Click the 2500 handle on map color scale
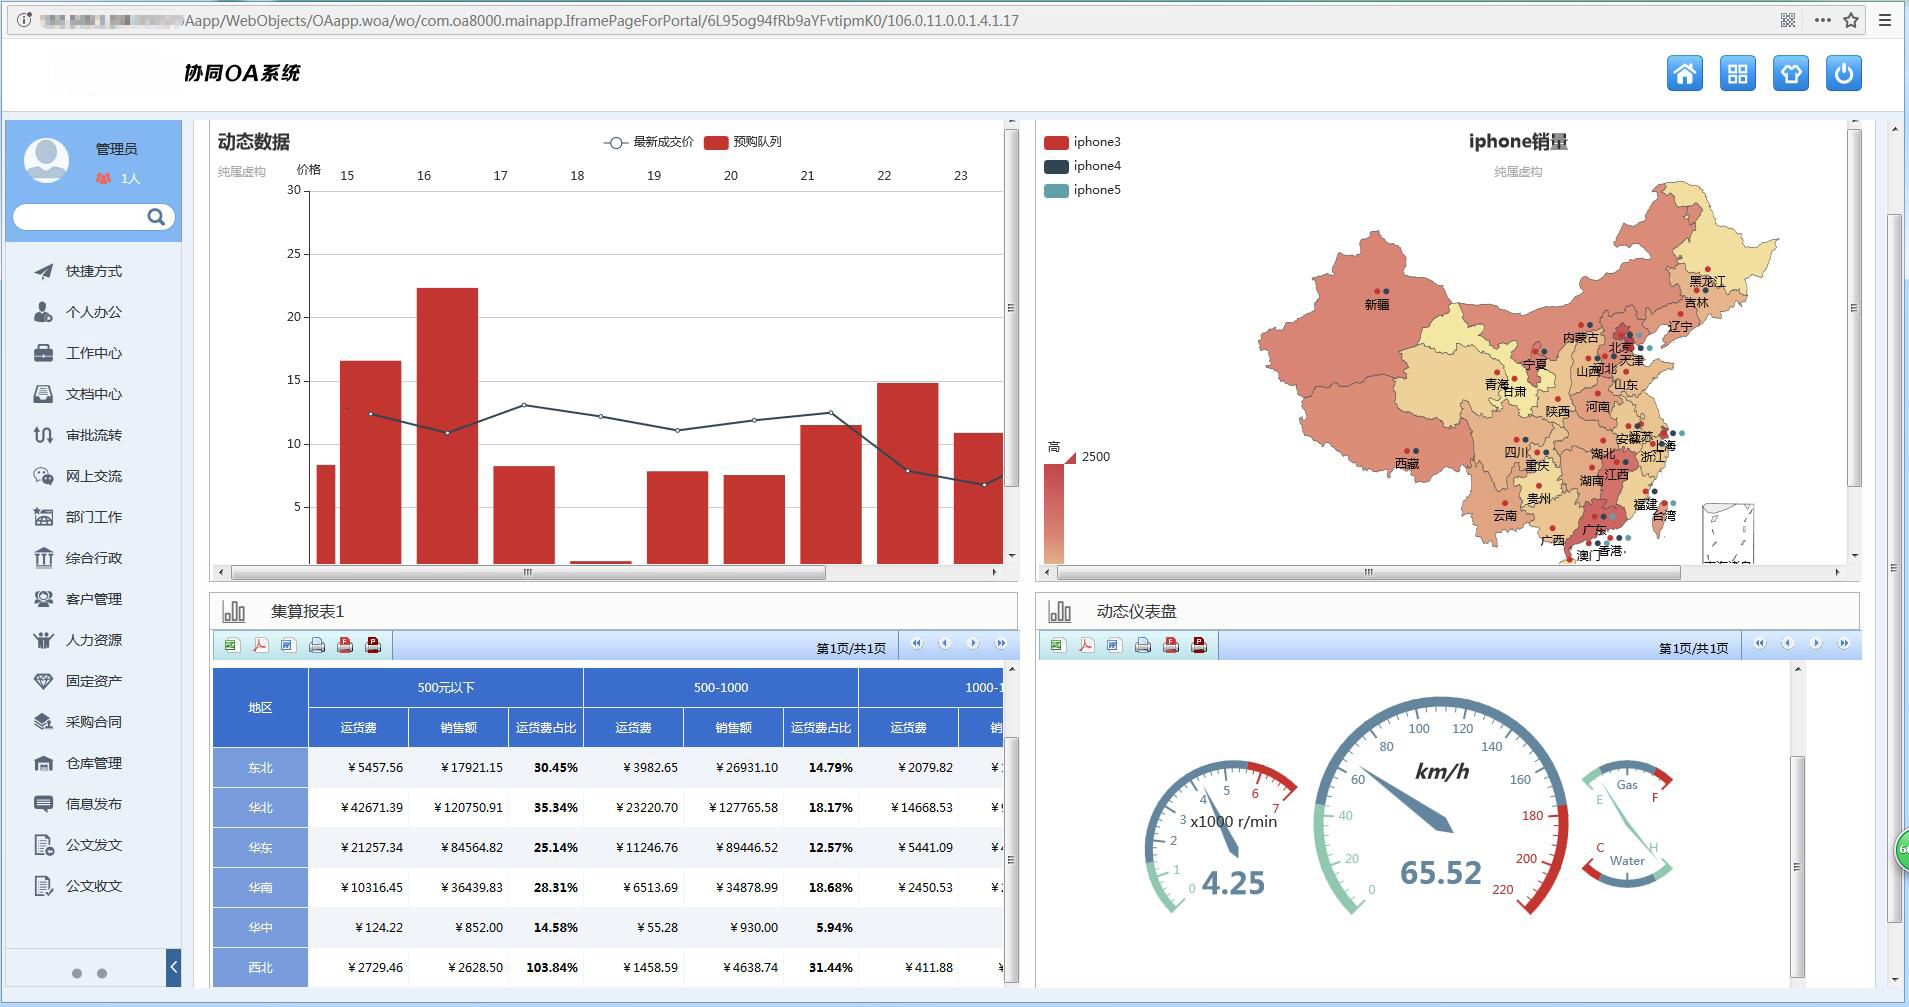 (x=1070, y=458)
